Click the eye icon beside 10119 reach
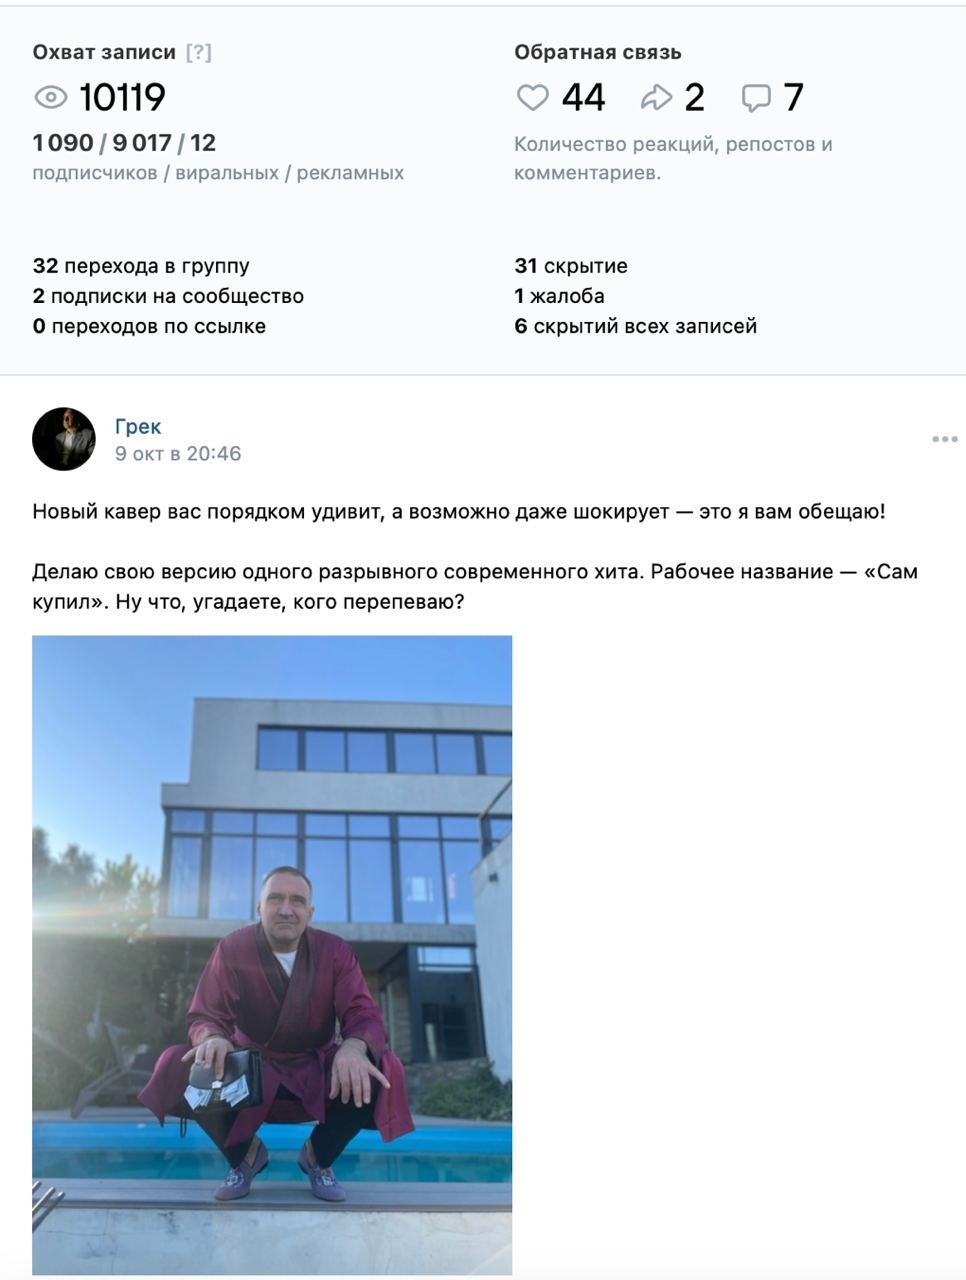The width and height of the screenshot is (966, 1280). [x=50, y=97]
